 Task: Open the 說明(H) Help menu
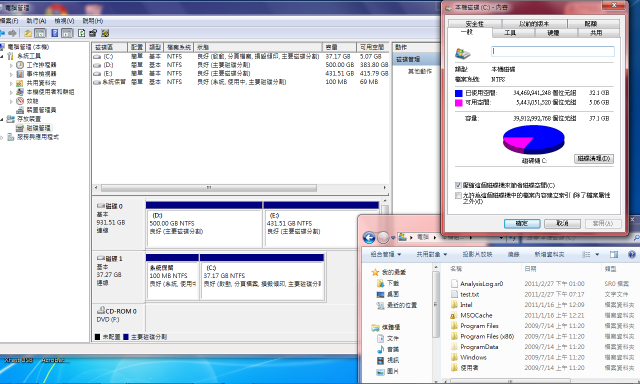point(93,20)
